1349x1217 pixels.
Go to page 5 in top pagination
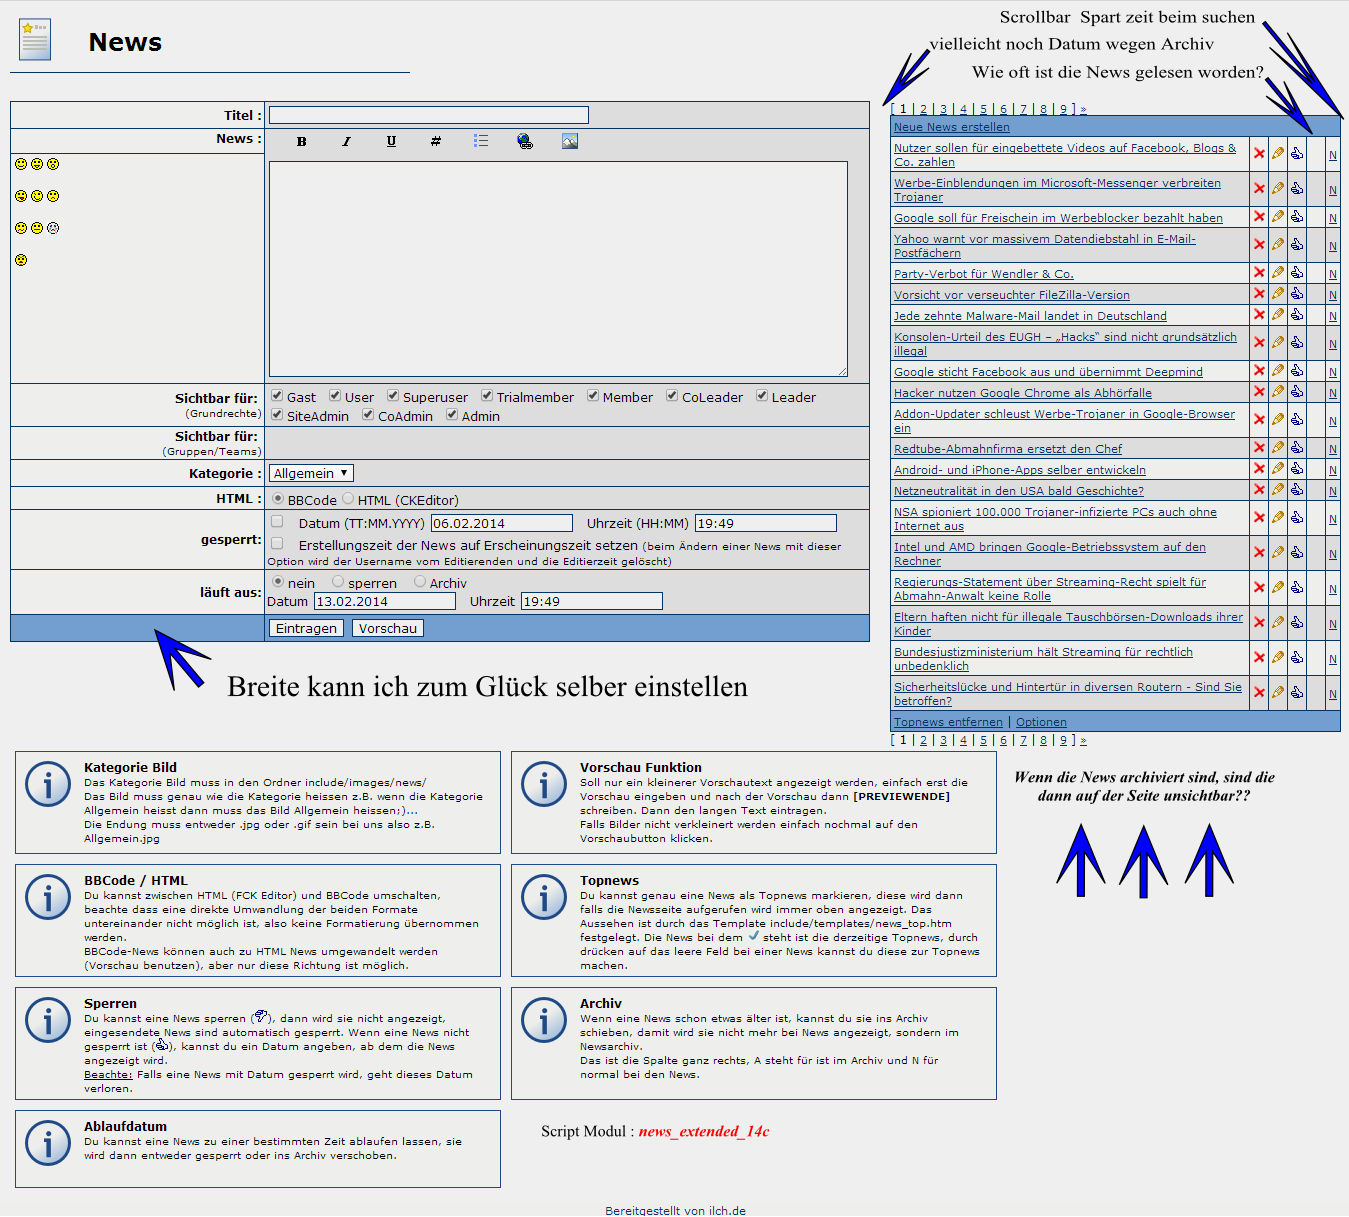(983, 110)
